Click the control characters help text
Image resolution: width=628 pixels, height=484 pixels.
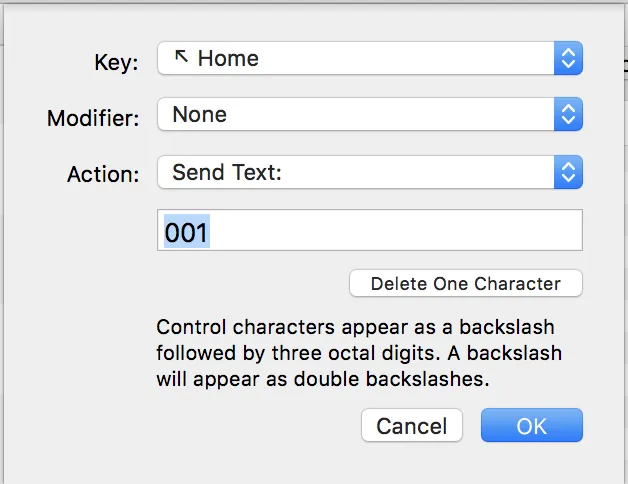(x=355, y=353)
